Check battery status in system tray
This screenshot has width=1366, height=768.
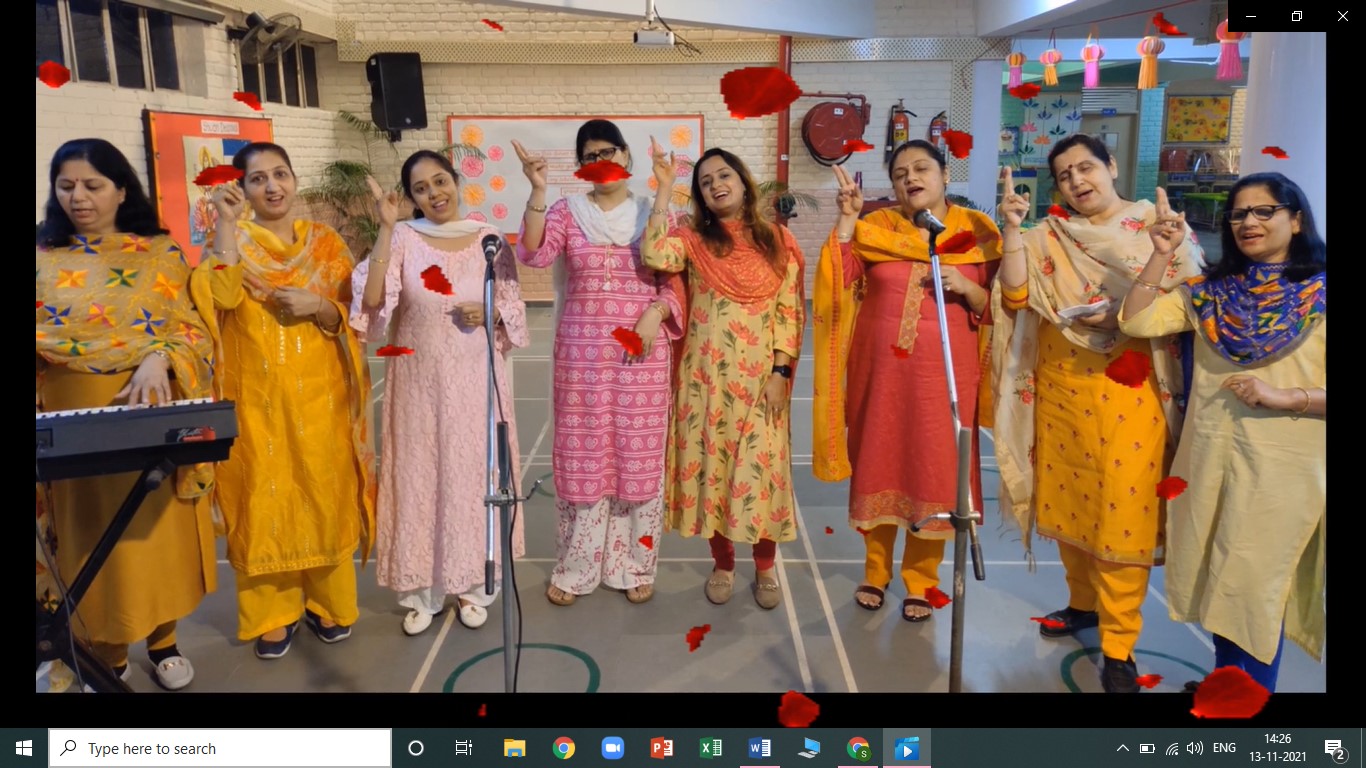click(x=1147, y=748)
